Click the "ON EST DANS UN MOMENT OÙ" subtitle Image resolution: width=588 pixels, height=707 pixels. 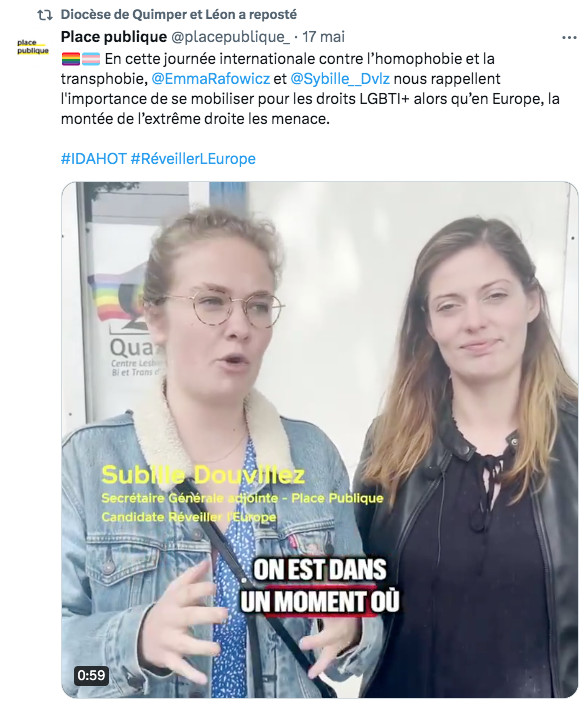pyautogui.click(x=320, y=586)
